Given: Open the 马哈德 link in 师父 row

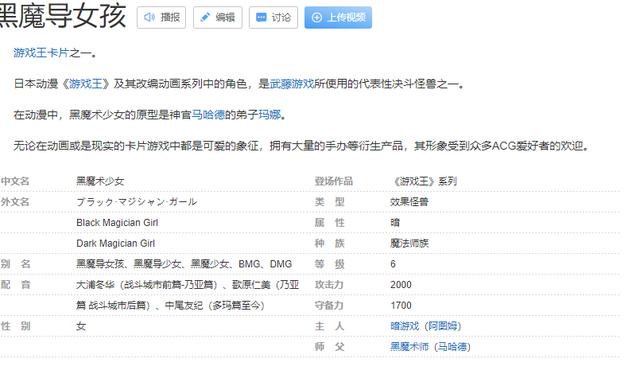Looking at the screenshot, I should tap(452, 346).
